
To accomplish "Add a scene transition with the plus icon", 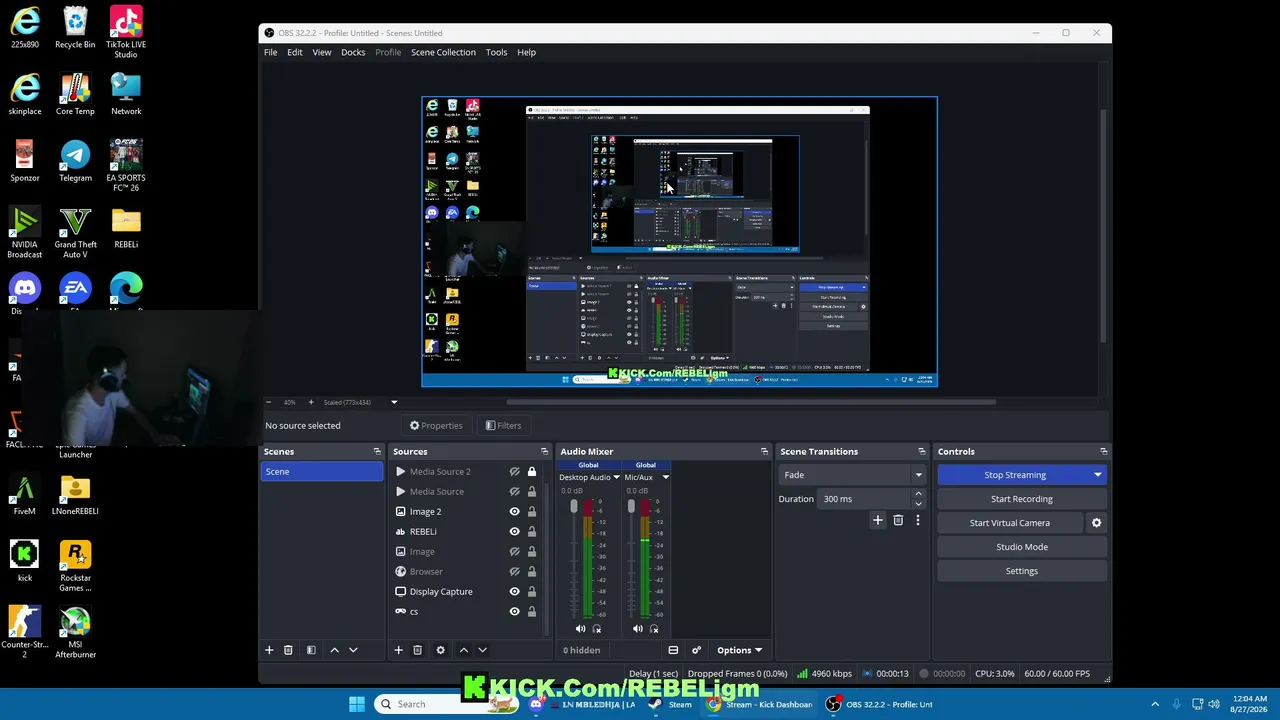I will [878, 520].
